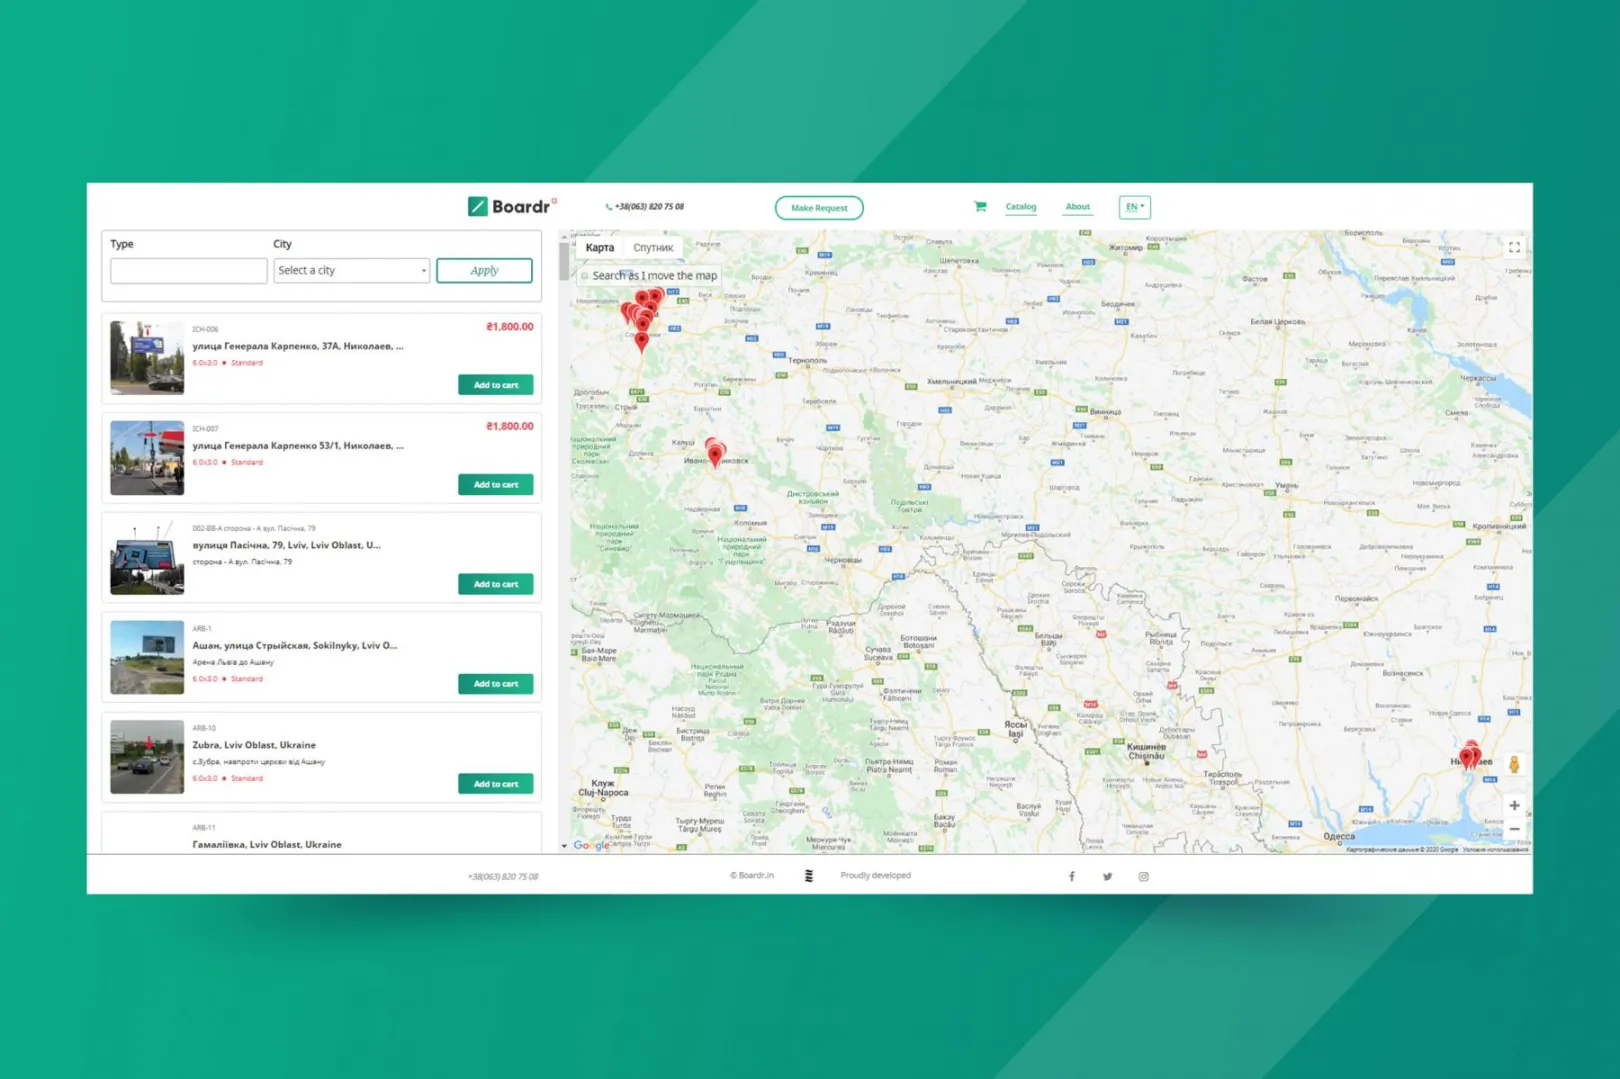The image size is (1620, 1079).
Task: Zoom in with map plus button
Action: point(1514,805)
